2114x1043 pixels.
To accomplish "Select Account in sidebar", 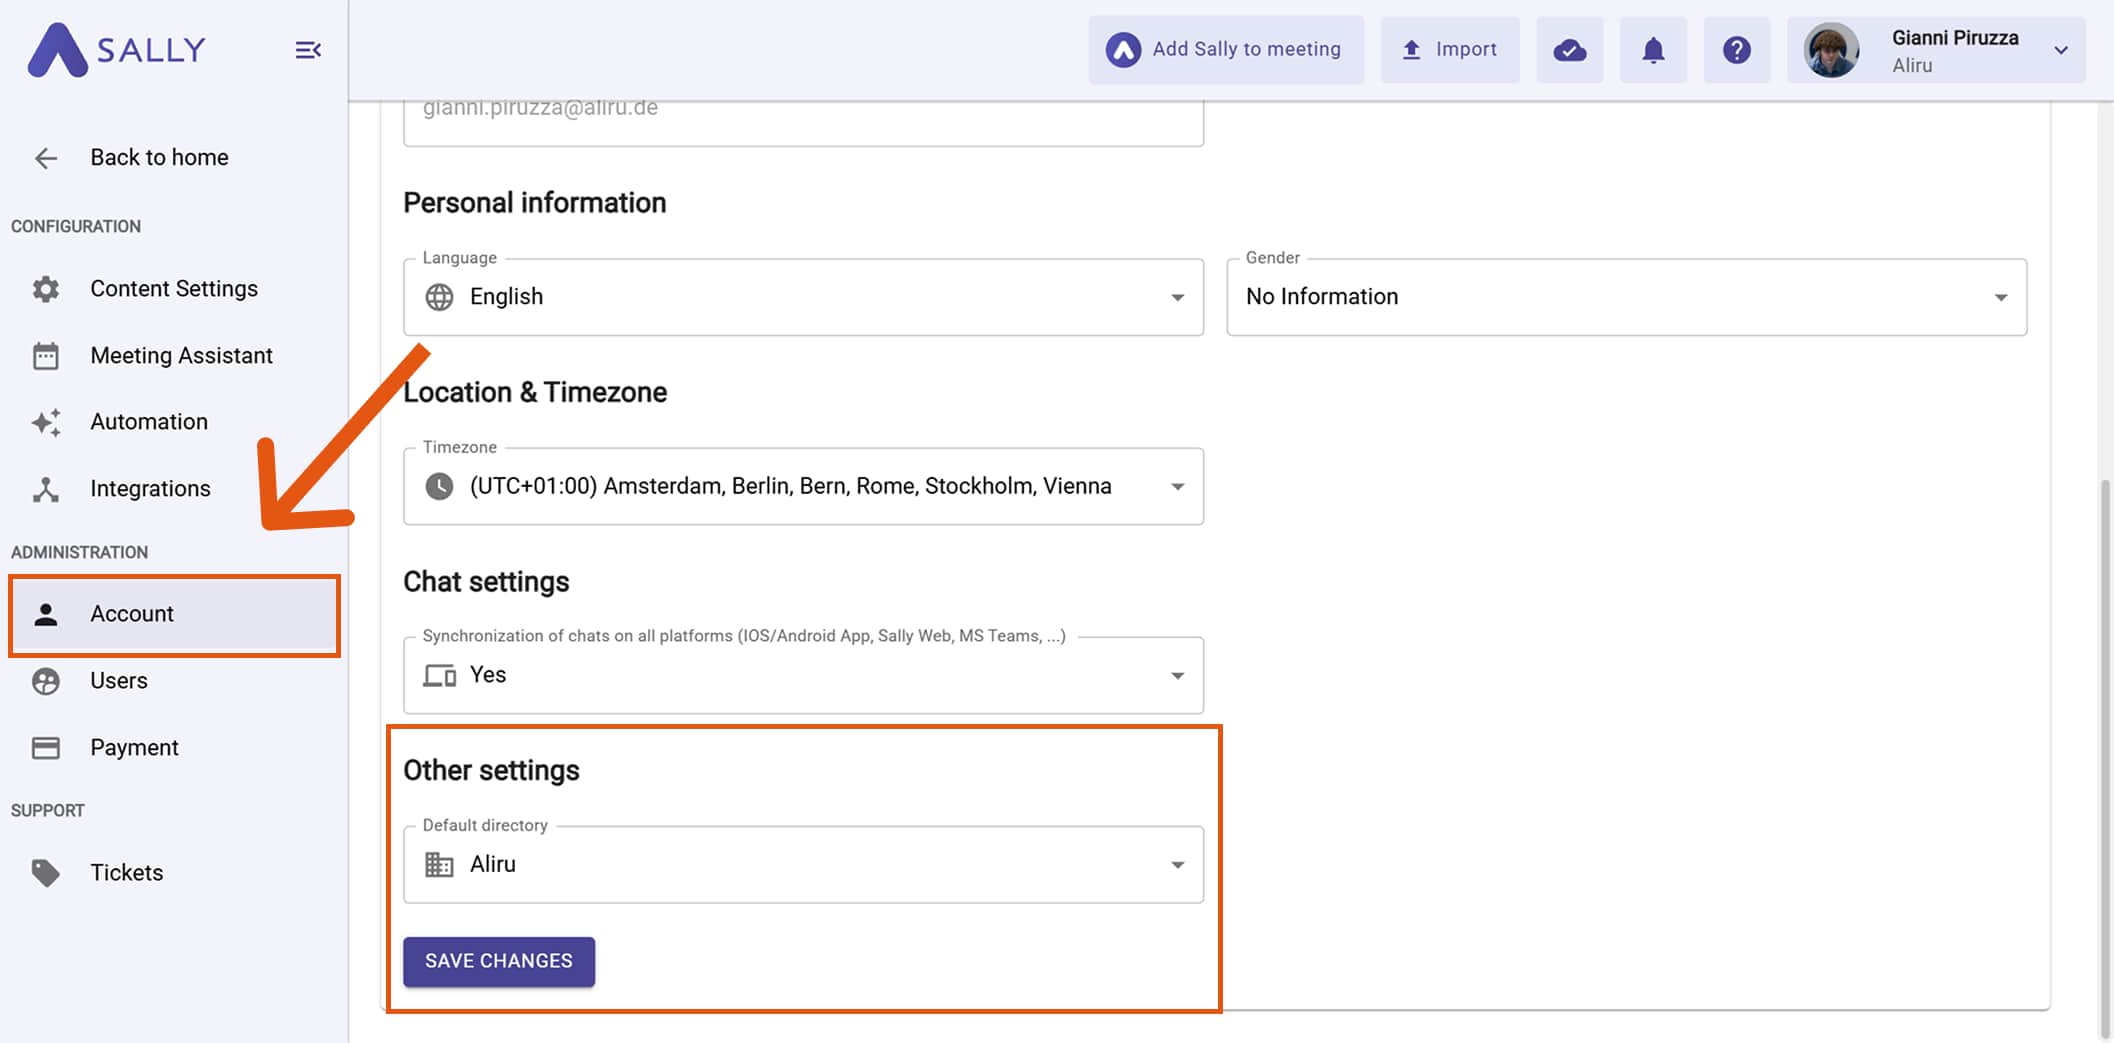I will tap(174, 615).
